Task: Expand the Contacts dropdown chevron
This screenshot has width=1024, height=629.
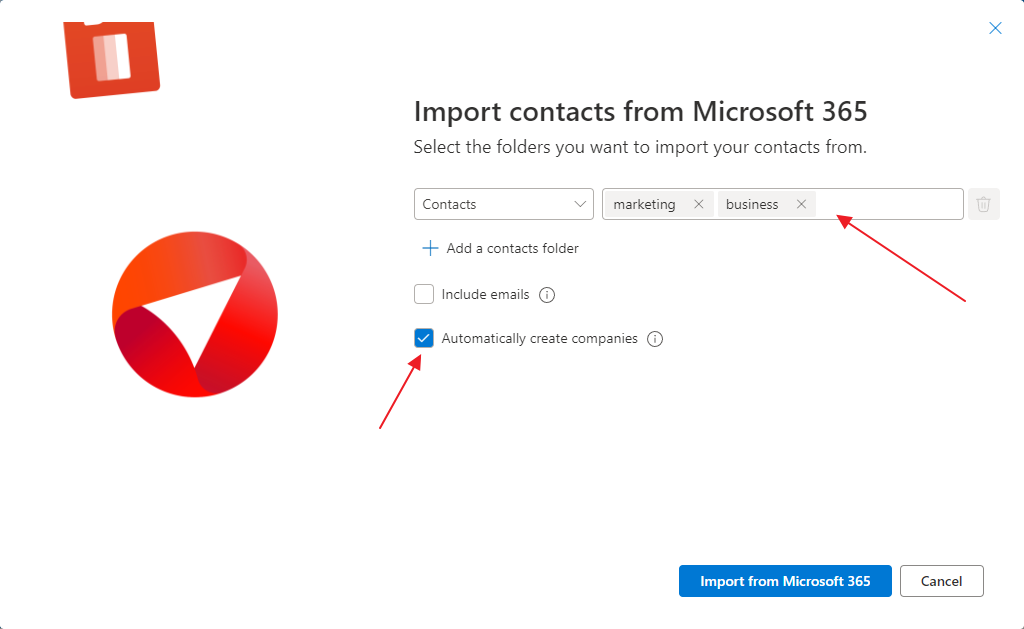Action: (580, 204)
